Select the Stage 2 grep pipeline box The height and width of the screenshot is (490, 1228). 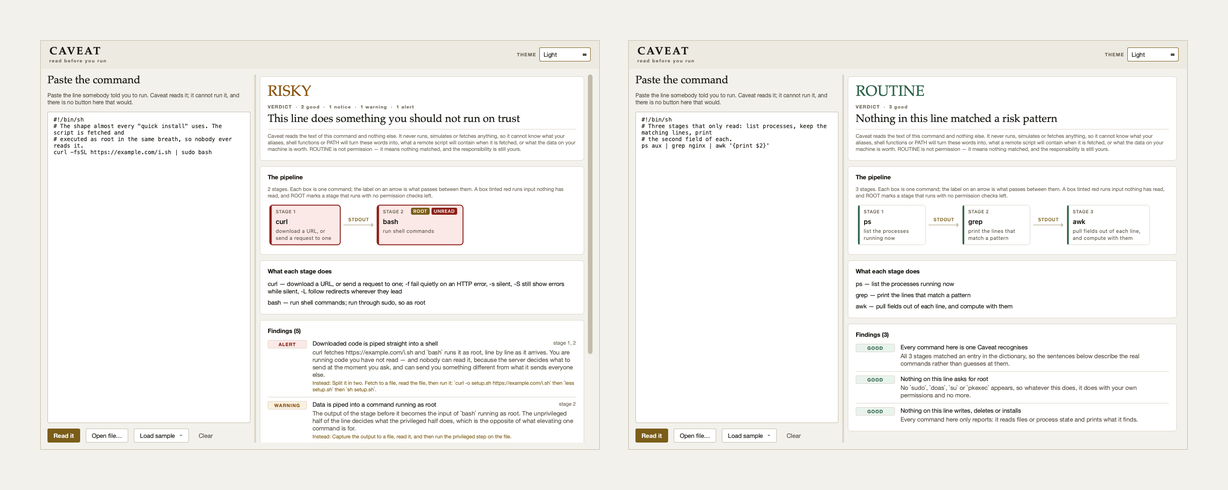[996, 225]
